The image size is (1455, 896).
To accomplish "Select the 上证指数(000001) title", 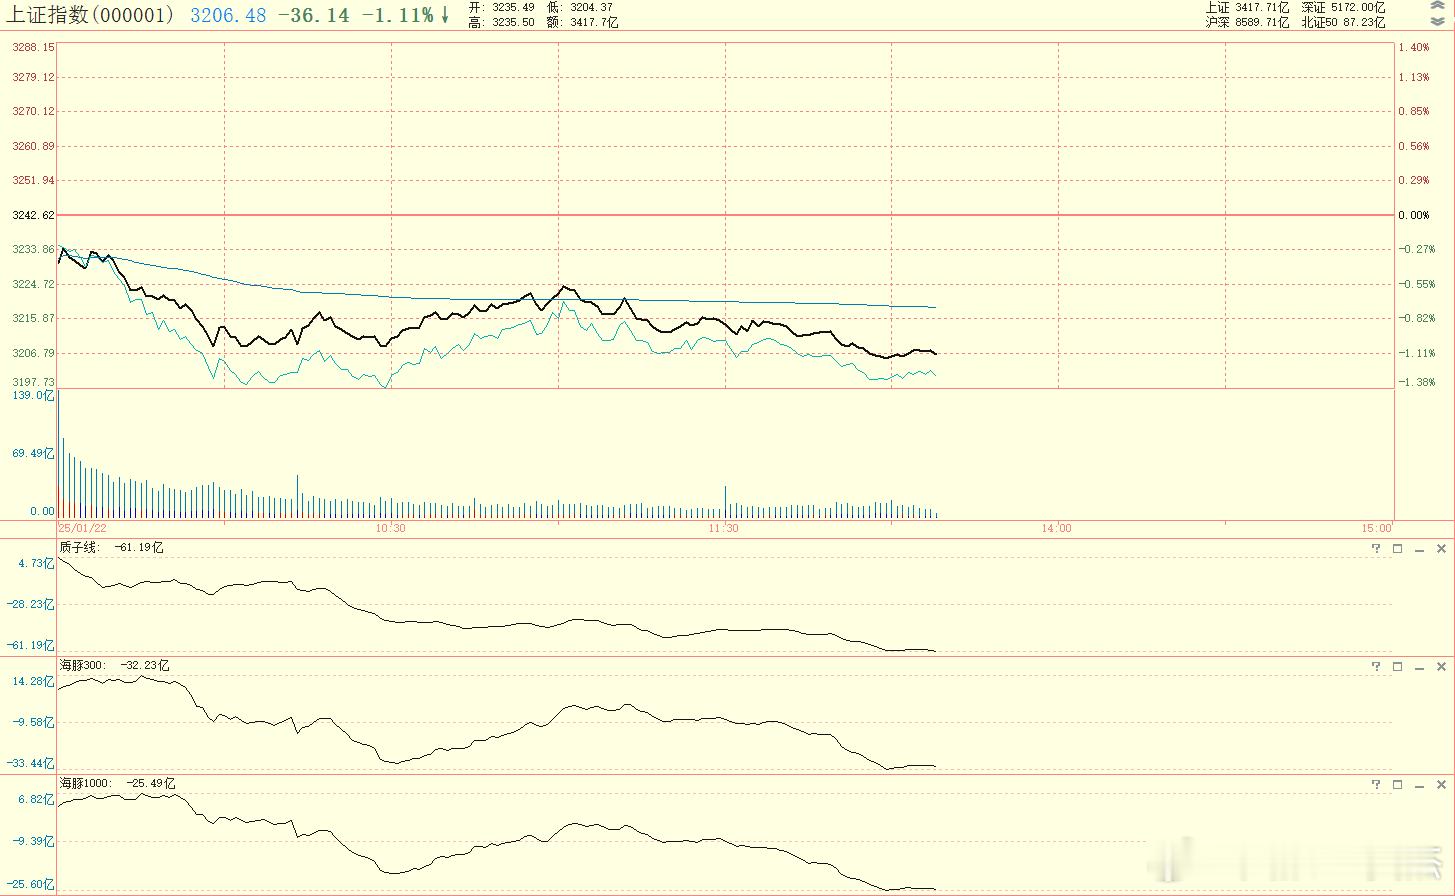I will click(x=89, y=15).
